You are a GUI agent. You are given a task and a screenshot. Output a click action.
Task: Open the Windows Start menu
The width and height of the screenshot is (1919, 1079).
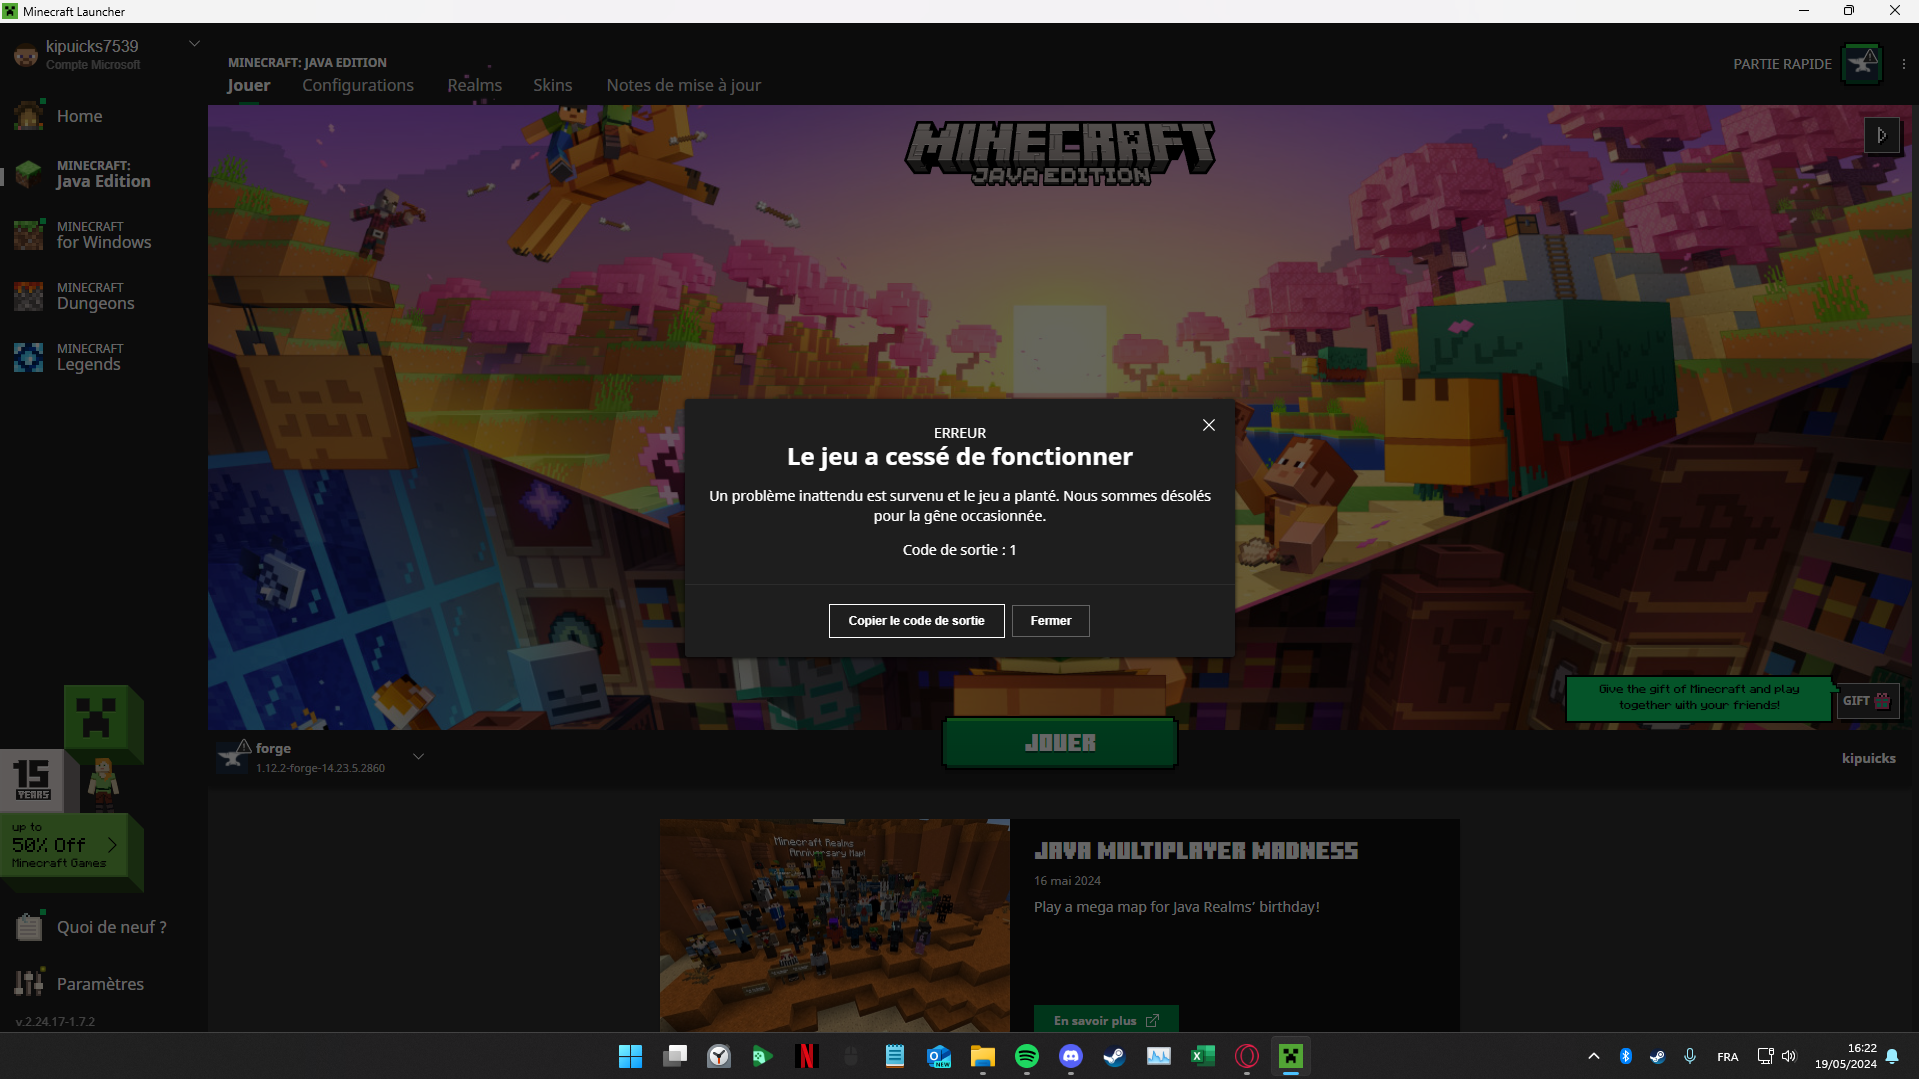(x=630, y=1056)
